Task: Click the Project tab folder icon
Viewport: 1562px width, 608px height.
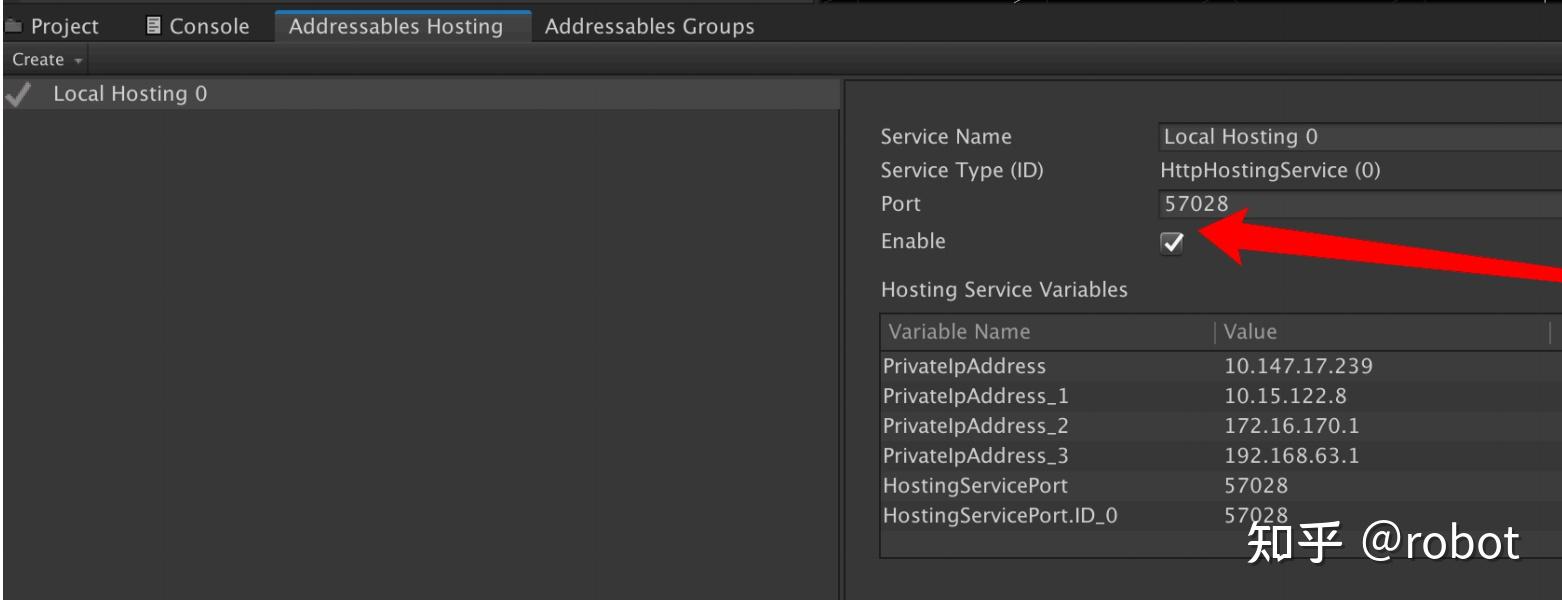Action: [16, 26]
